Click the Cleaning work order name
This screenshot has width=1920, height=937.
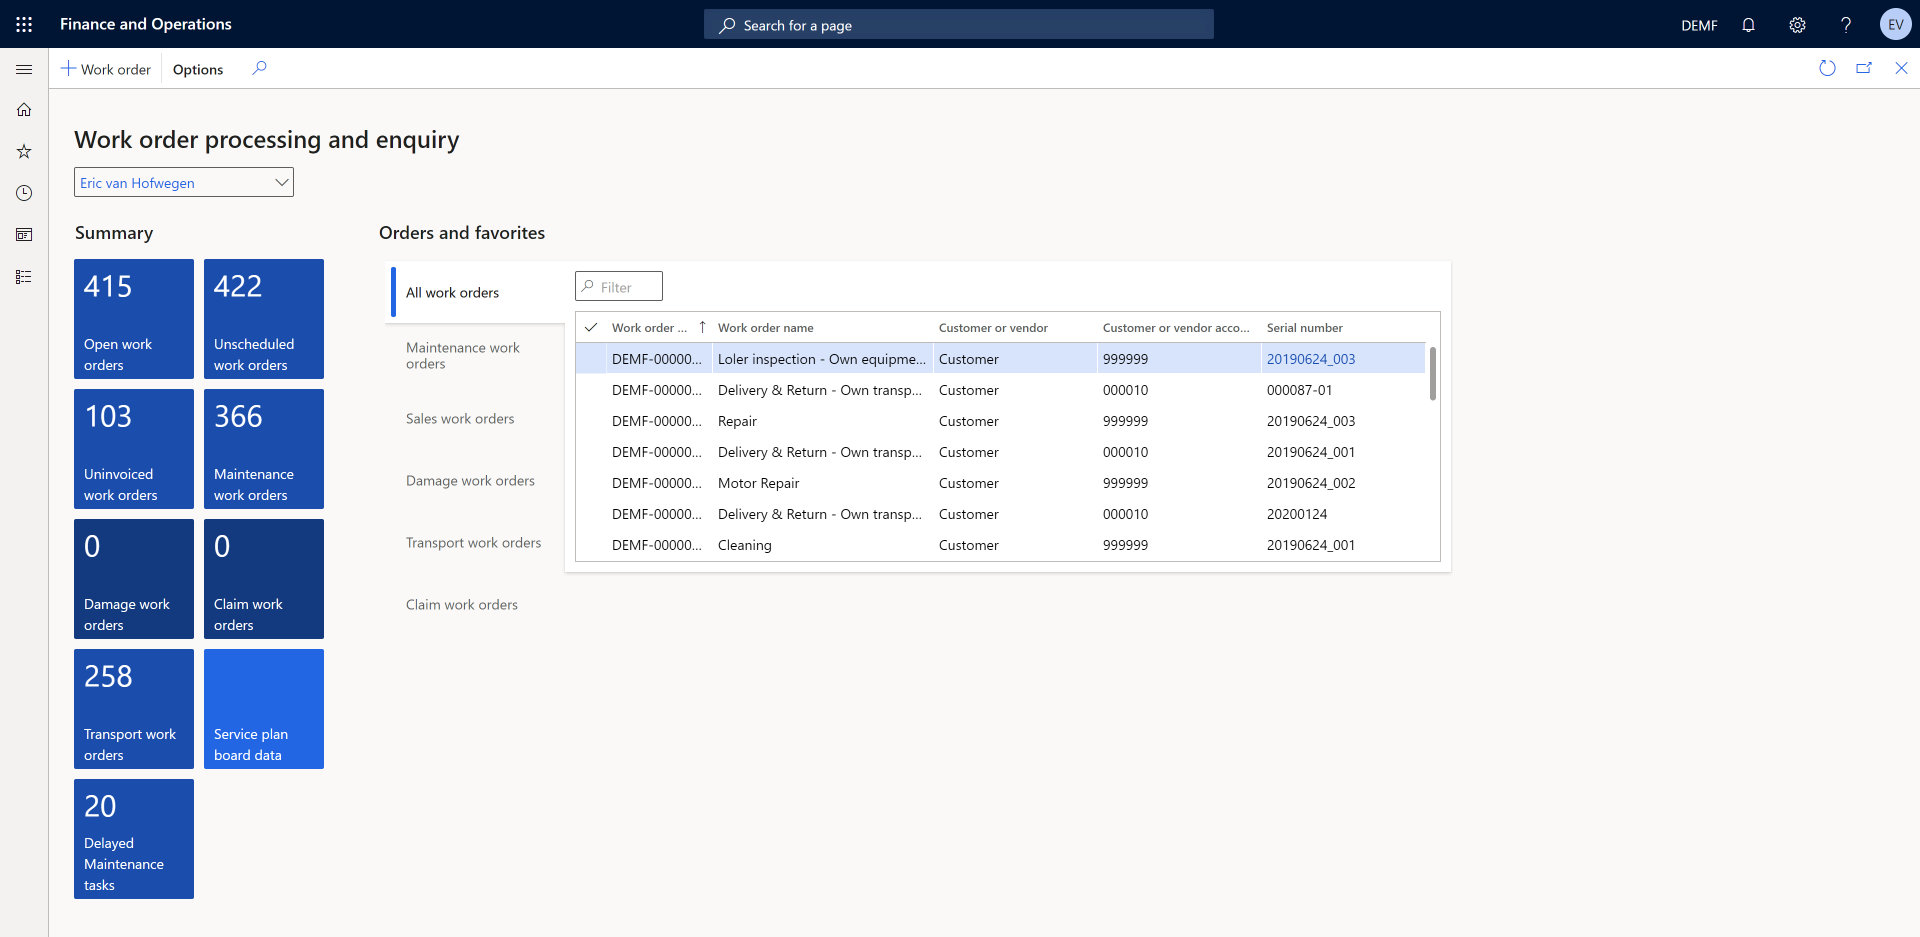pos(745,545)
